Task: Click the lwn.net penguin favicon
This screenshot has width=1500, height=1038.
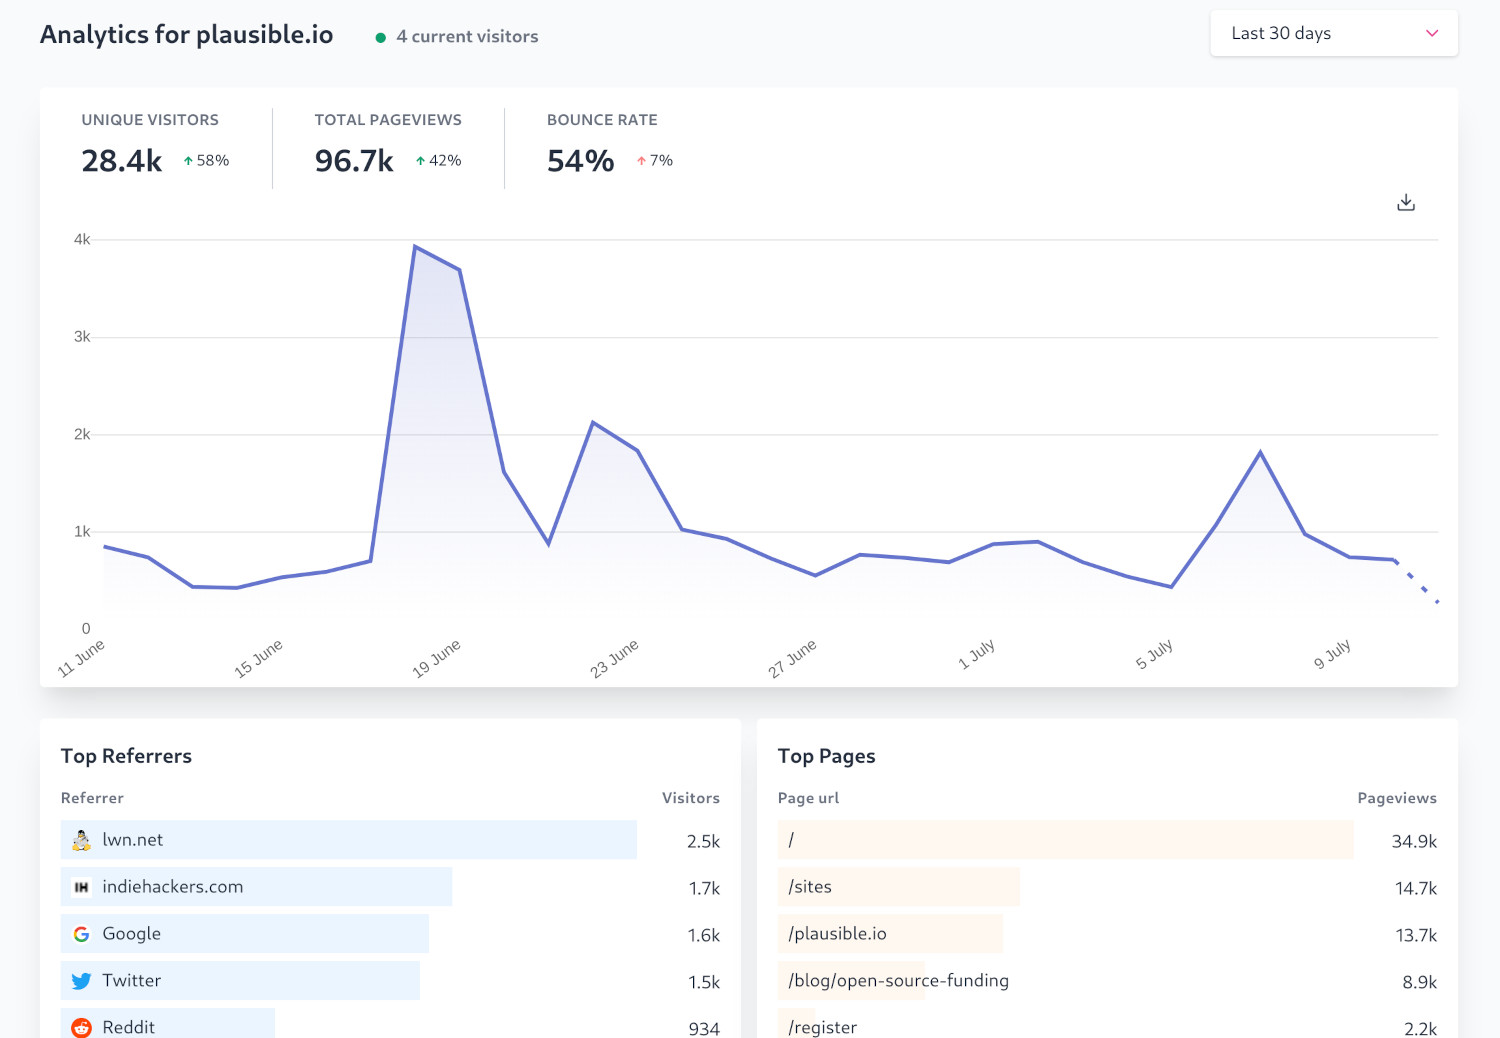Action: [x=81, y=840]
